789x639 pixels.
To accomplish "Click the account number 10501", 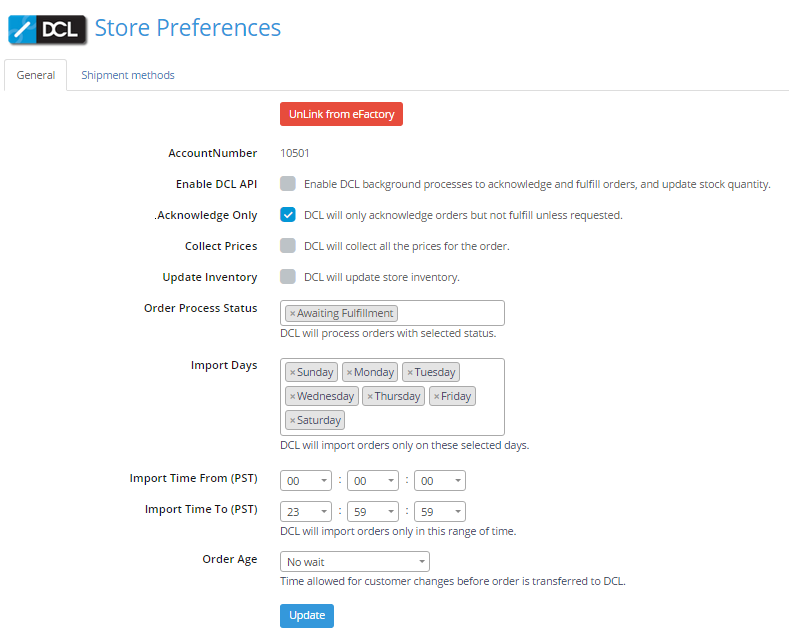I will (295, 153).
